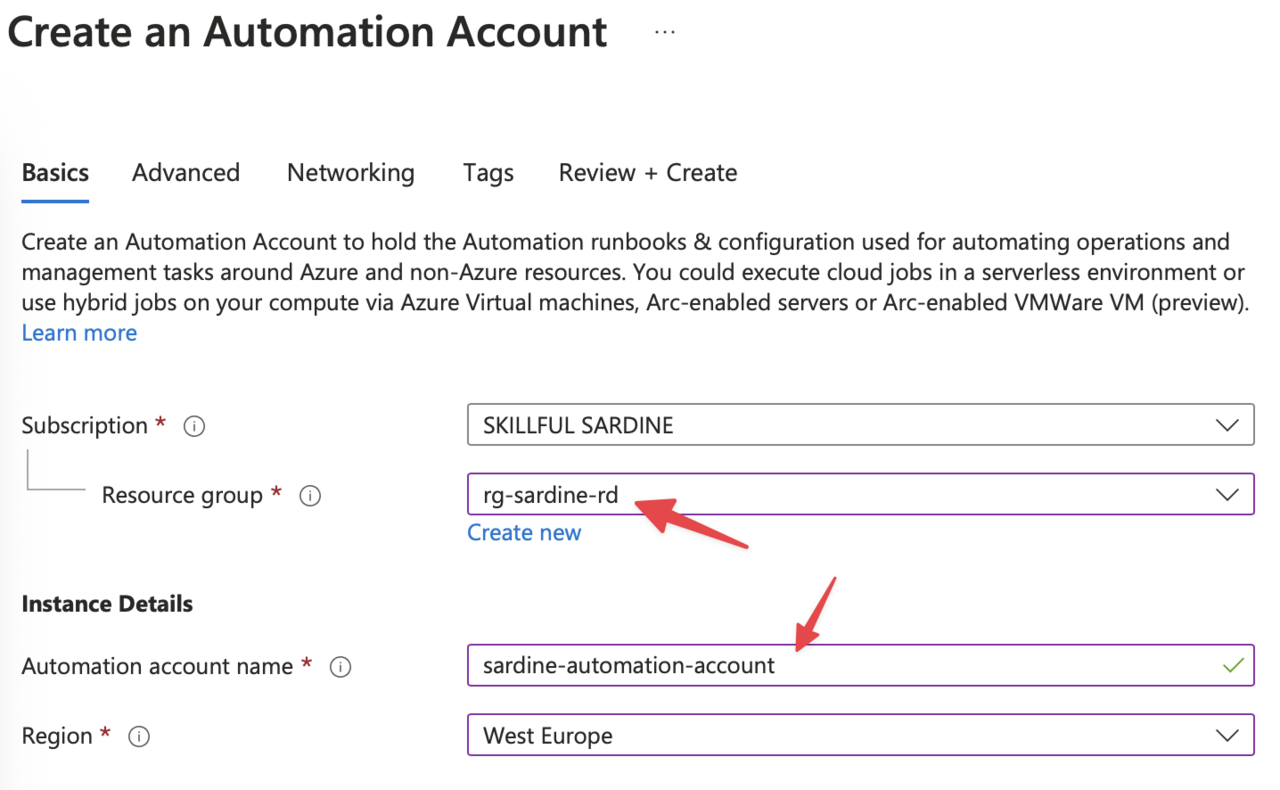The image size is (1280, 790).
Task: Click the Subscription field label
Action: click(85, 426)
